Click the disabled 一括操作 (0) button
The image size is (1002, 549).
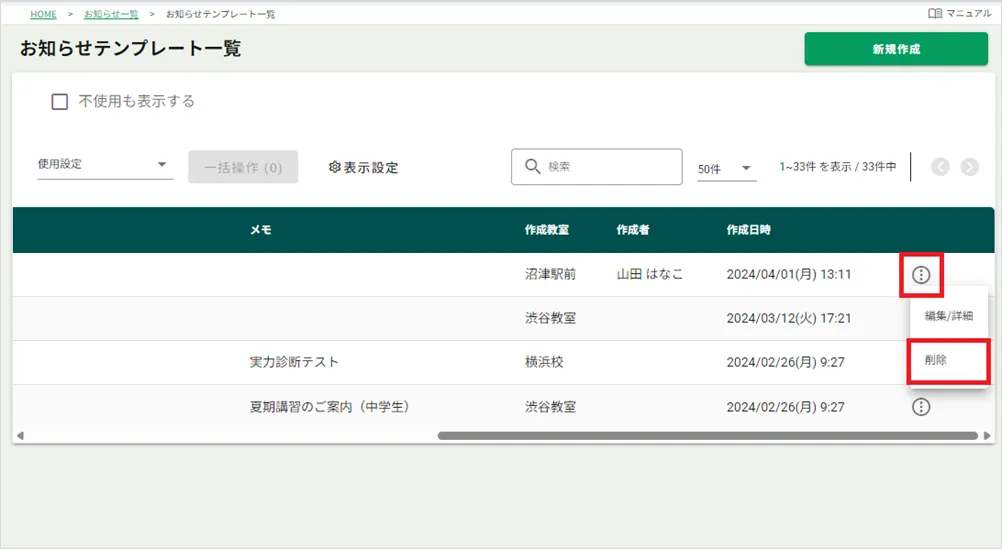pyautogui.click(x=243, y=167)
